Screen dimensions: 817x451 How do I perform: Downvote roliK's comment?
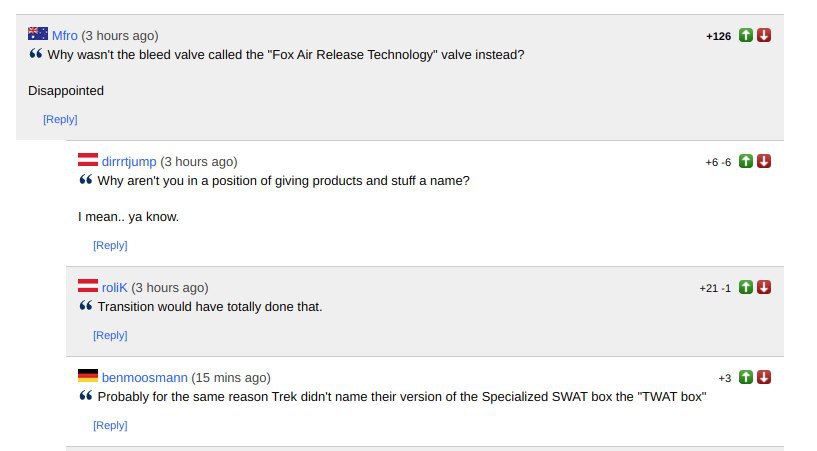(x=764, y=287)
